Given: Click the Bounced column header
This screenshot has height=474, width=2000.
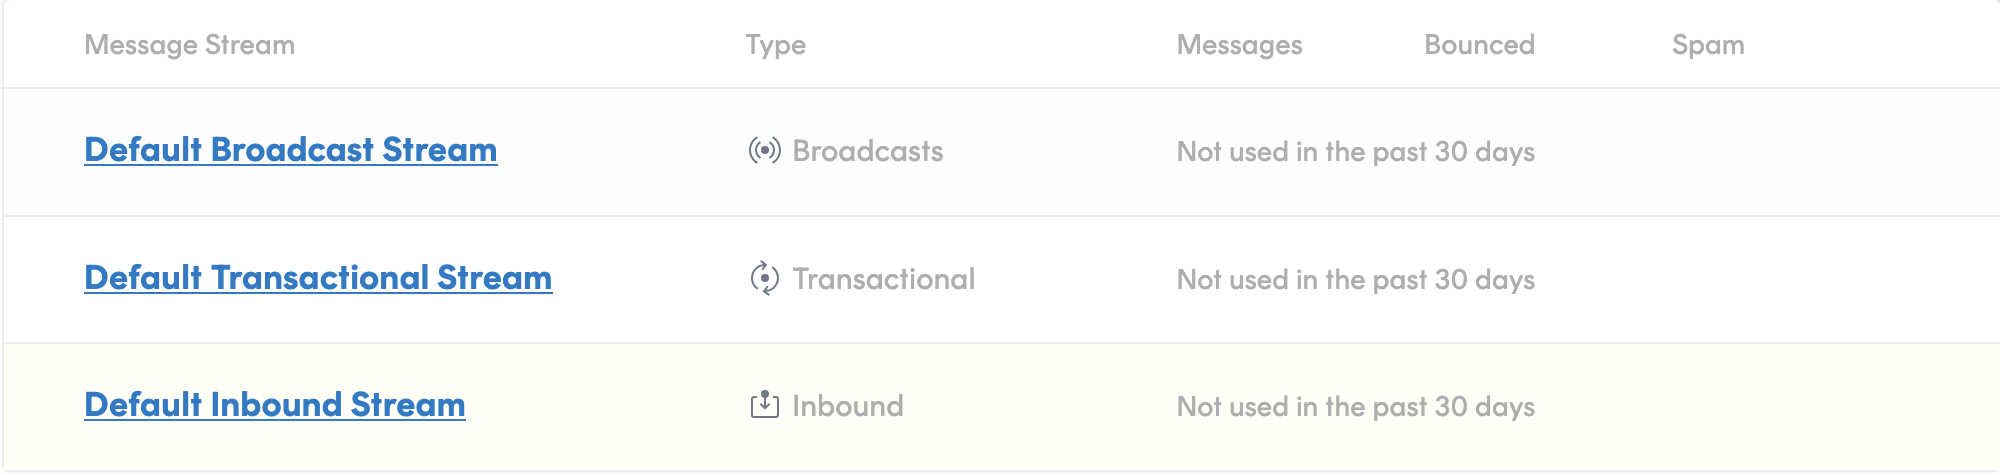Looking at the screenshot, I should [x=1479, y=45].
